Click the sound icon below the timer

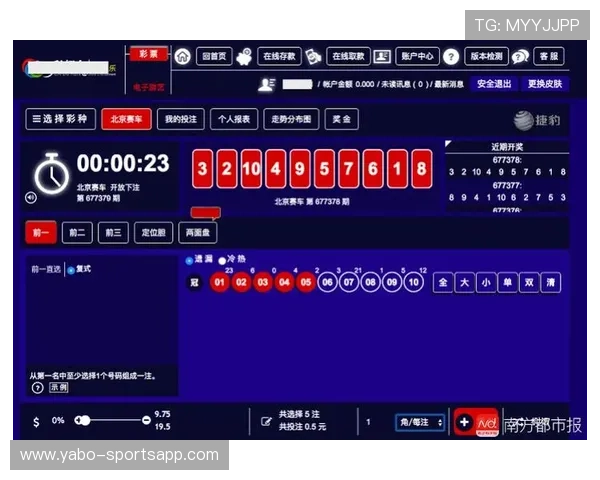[30, 197]
